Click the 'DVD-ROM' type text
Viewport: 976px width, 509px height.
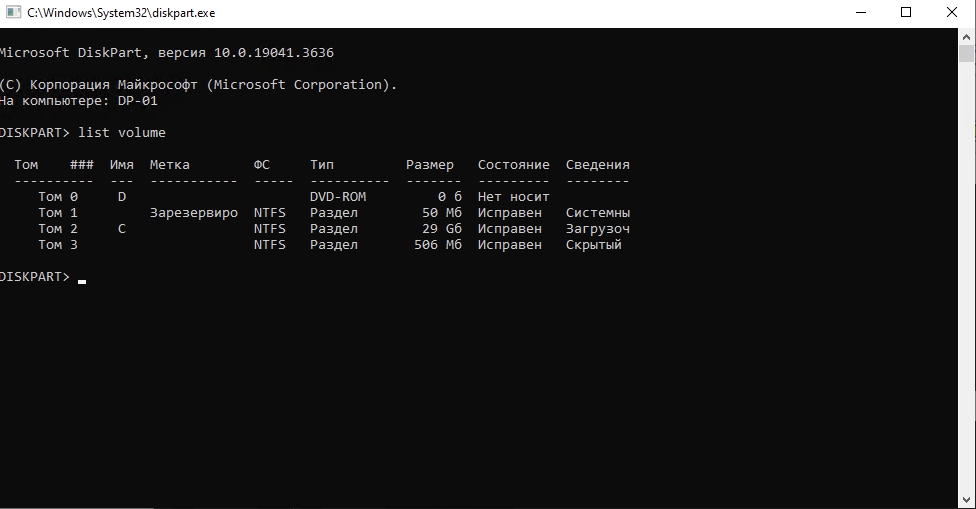point(338,197)
